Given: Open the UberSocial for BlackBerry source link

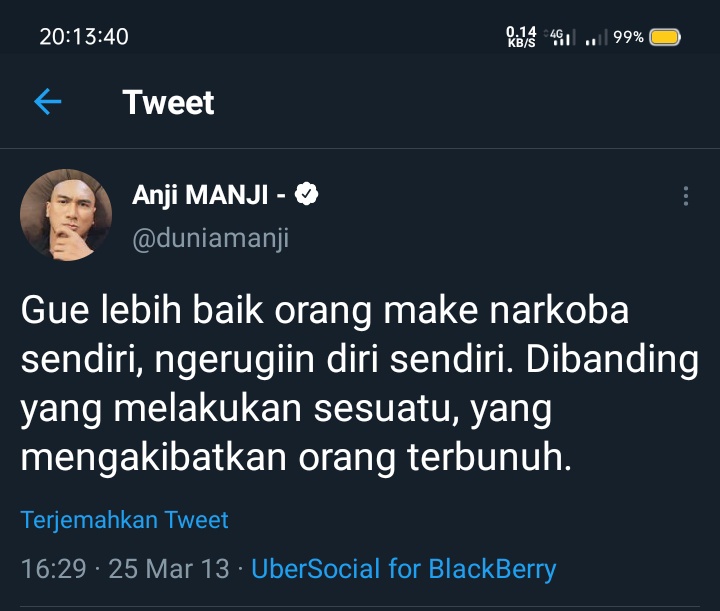Looking at the screenshot, I should [x=403, y=569].
